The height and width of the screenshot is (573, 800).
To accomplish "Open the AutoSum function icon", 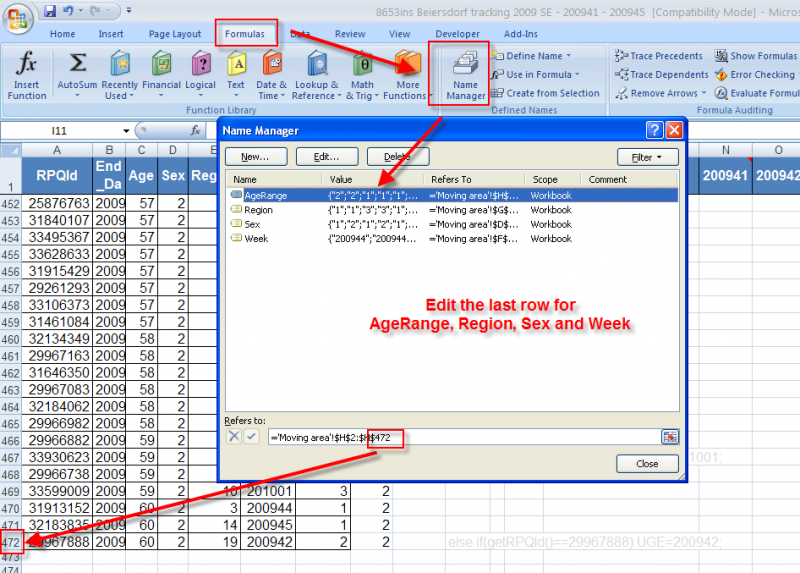I will coord(77,66).
